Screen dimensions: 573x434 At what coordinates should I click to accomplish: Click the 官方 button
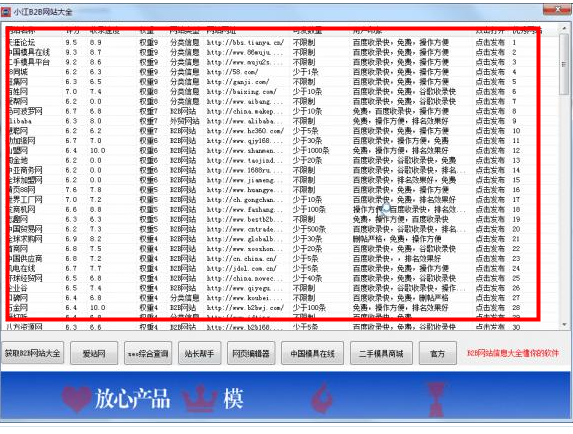(x=437, y=353)
